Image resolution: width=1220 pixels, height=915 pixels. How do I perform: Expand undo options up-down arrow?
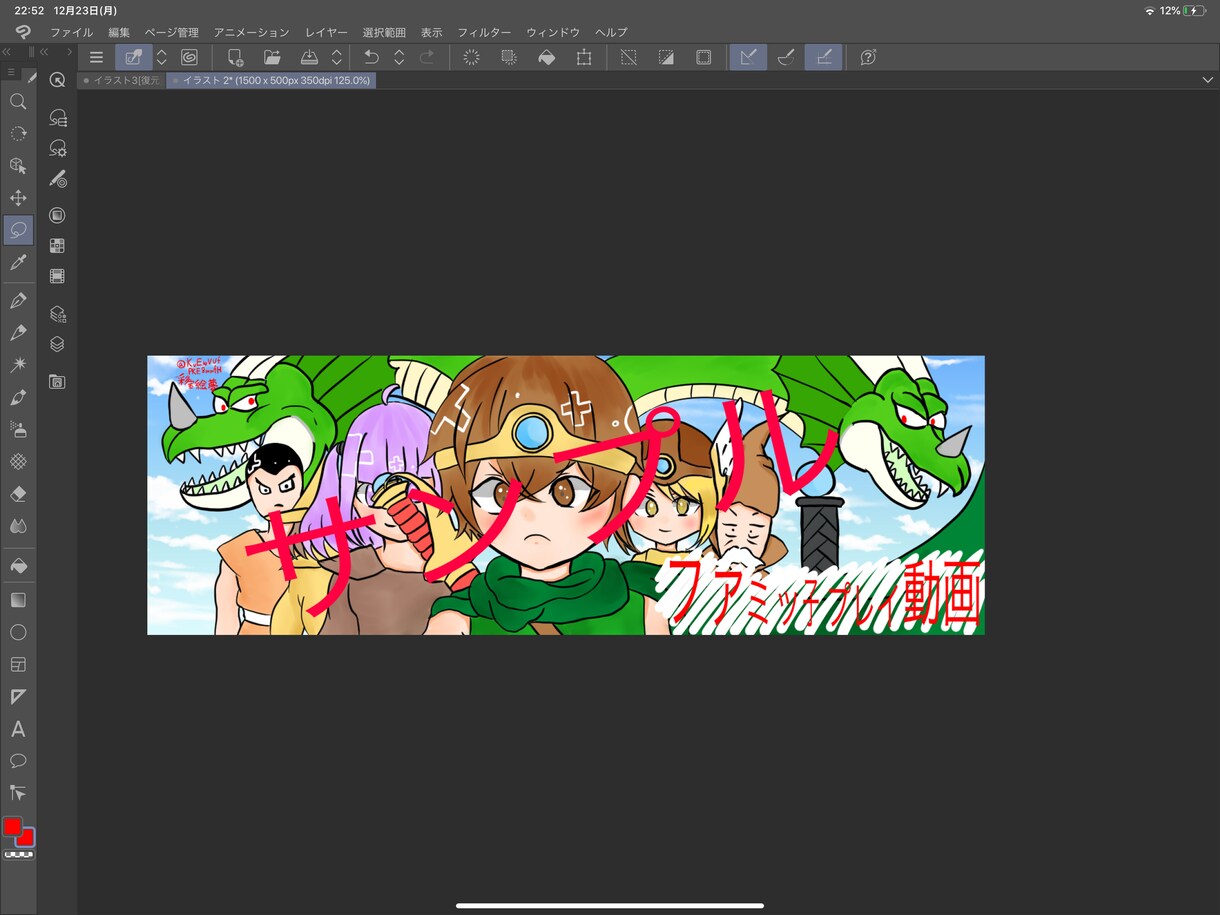[399, 57]
